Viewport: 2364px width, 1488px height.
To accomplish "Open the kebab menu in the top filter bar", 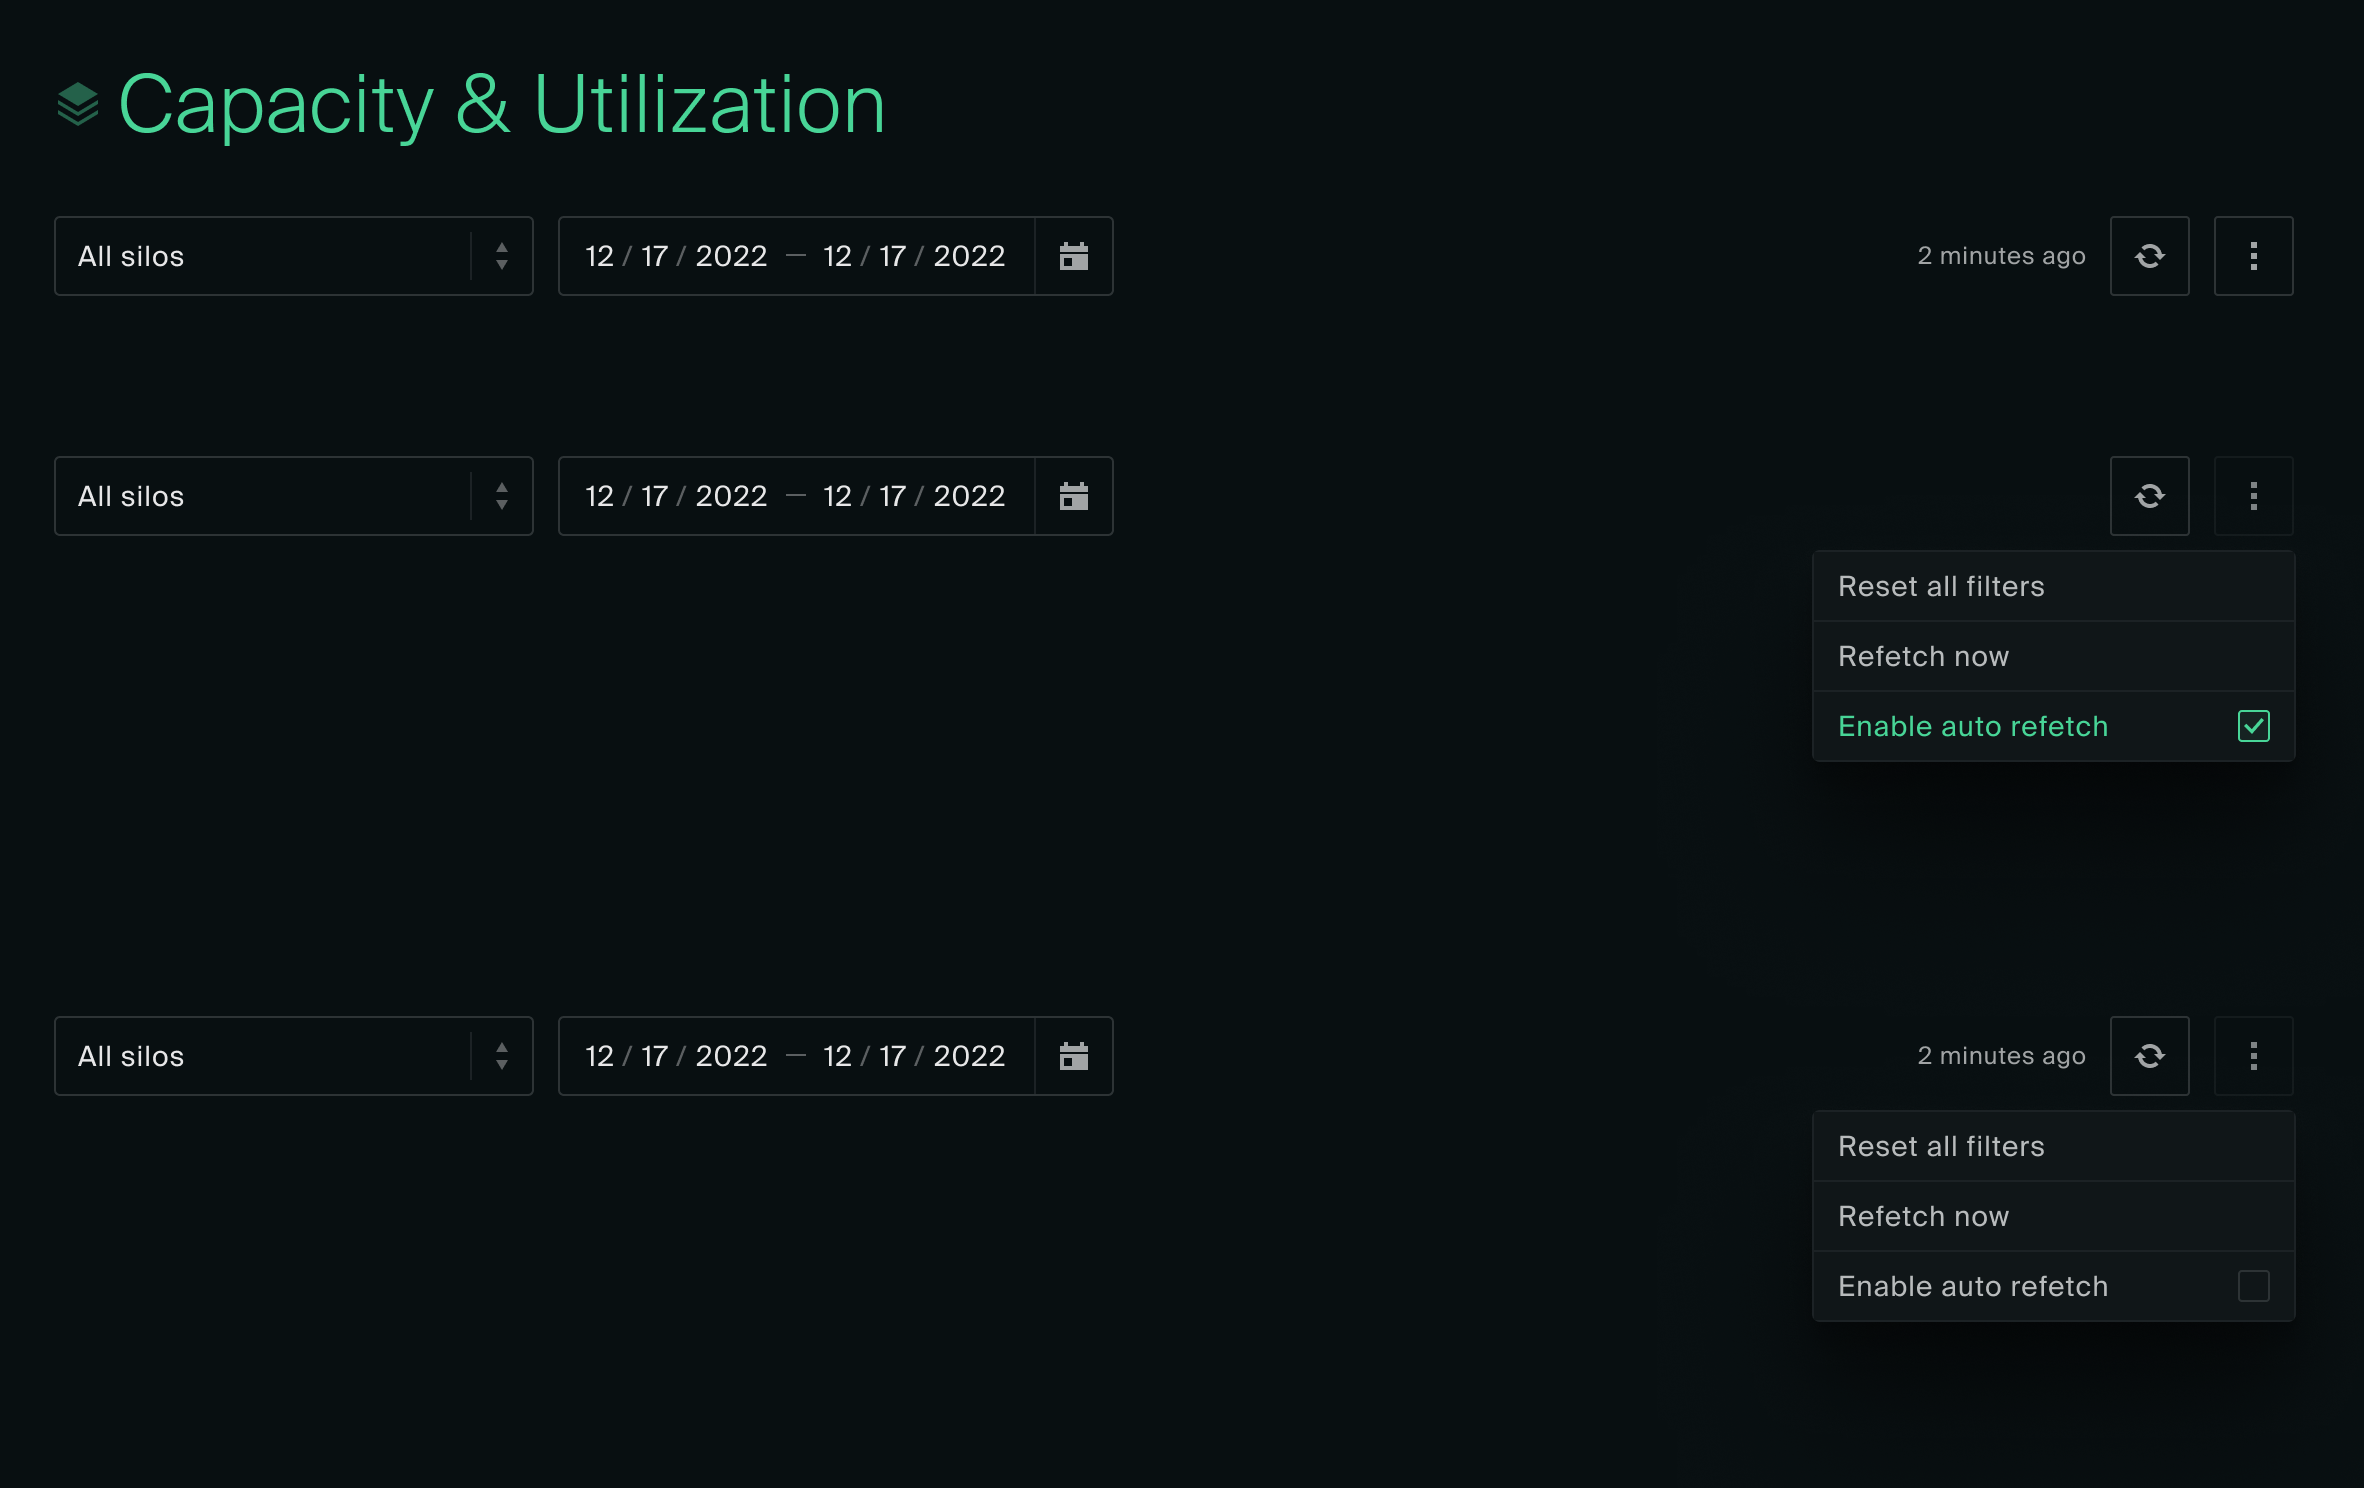I will click(x=2253, y=256).
